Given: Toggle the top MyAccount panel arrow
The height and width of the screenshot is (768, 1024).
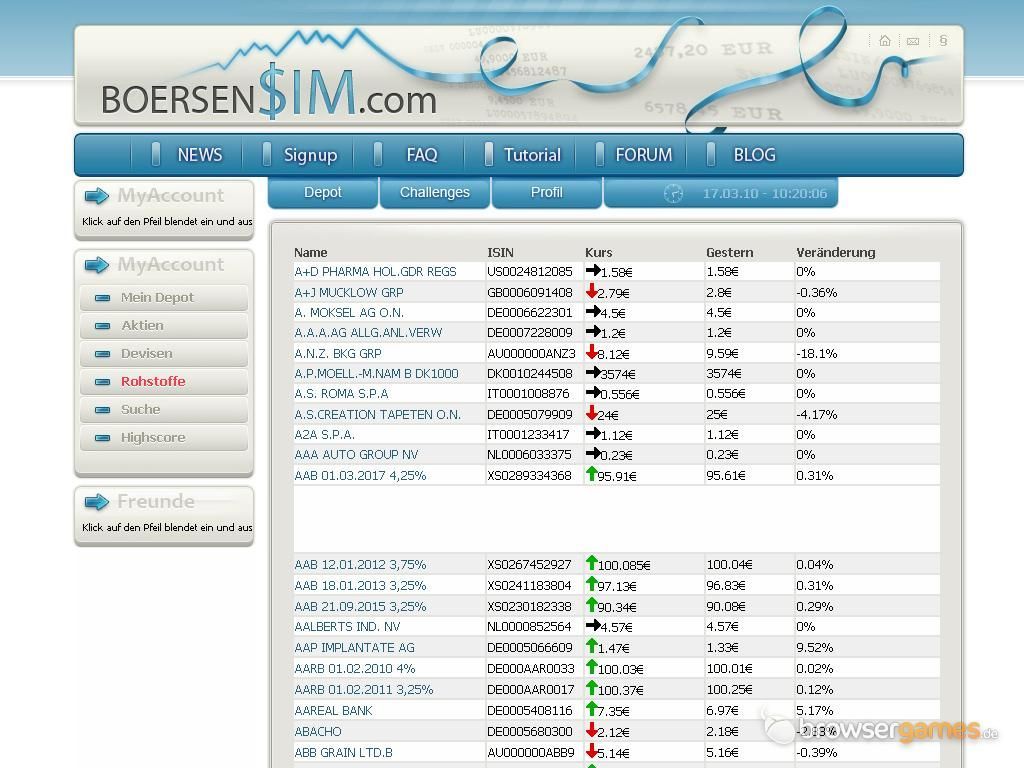Looking at the screenshot, I should point(97,195).
